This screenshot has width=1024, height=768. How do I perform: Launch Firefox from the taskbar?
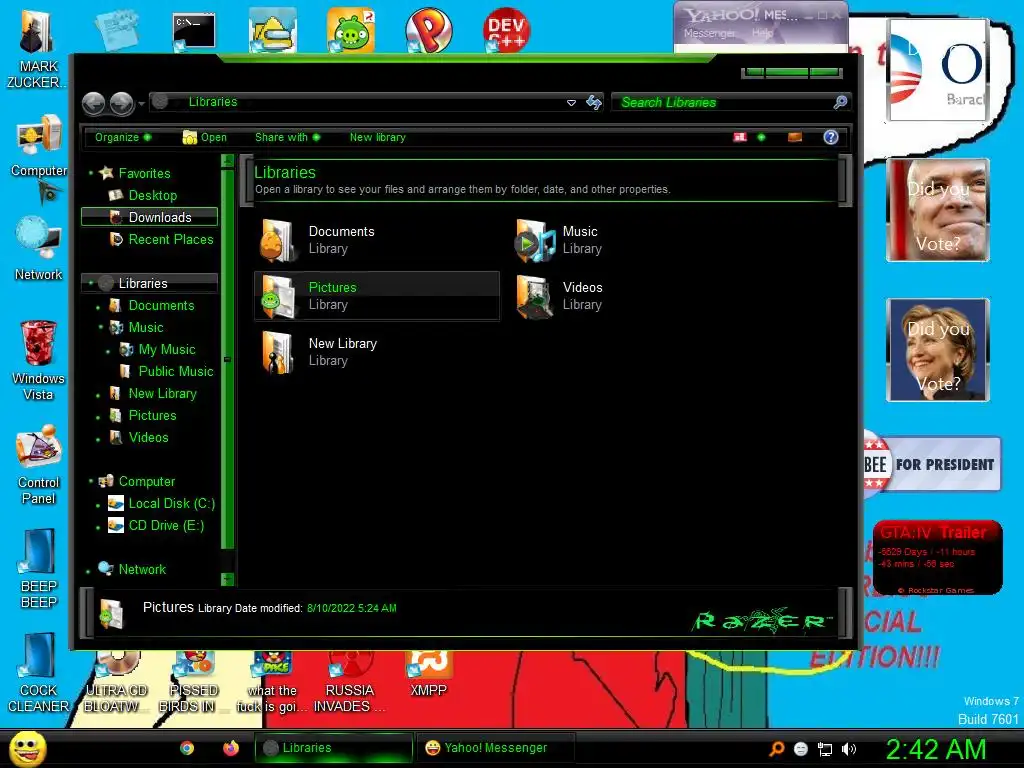tap(231, 748)
